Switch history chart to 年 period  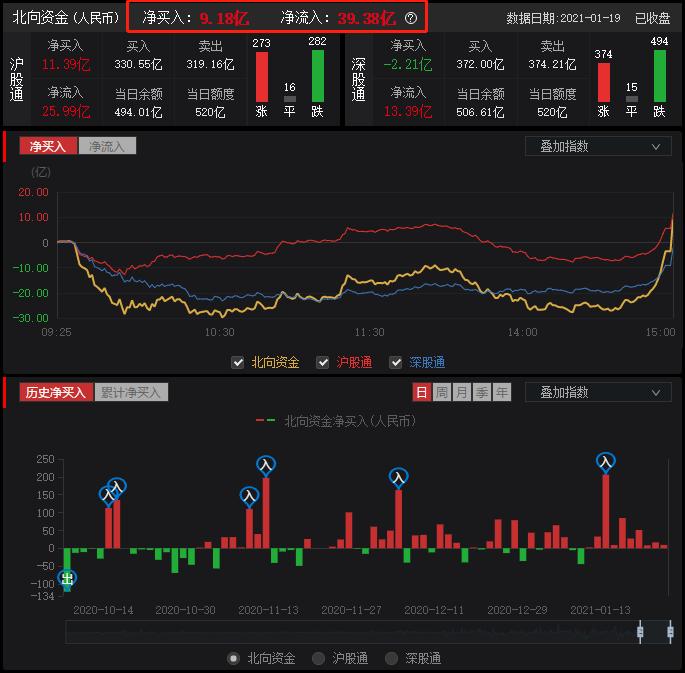(x=502, y=392)
